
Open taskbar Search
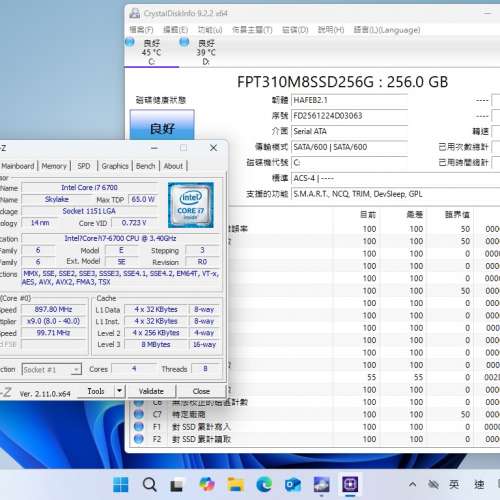[149, 484]
